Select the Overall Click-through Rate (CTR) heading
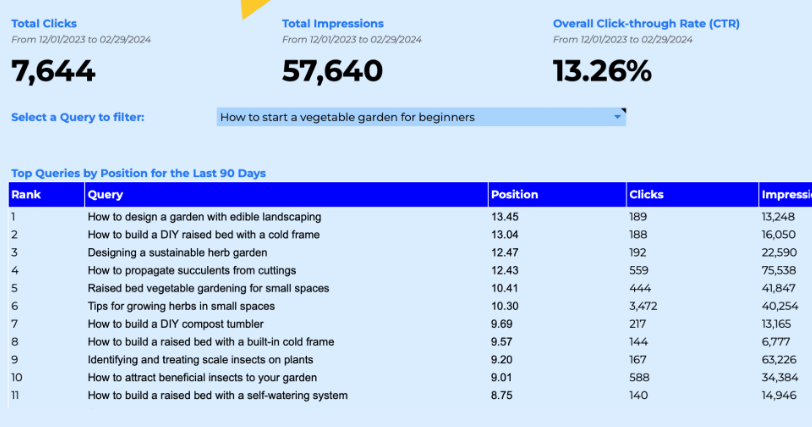Viewport: 812px width, 427px height. (x=646, y=23)
